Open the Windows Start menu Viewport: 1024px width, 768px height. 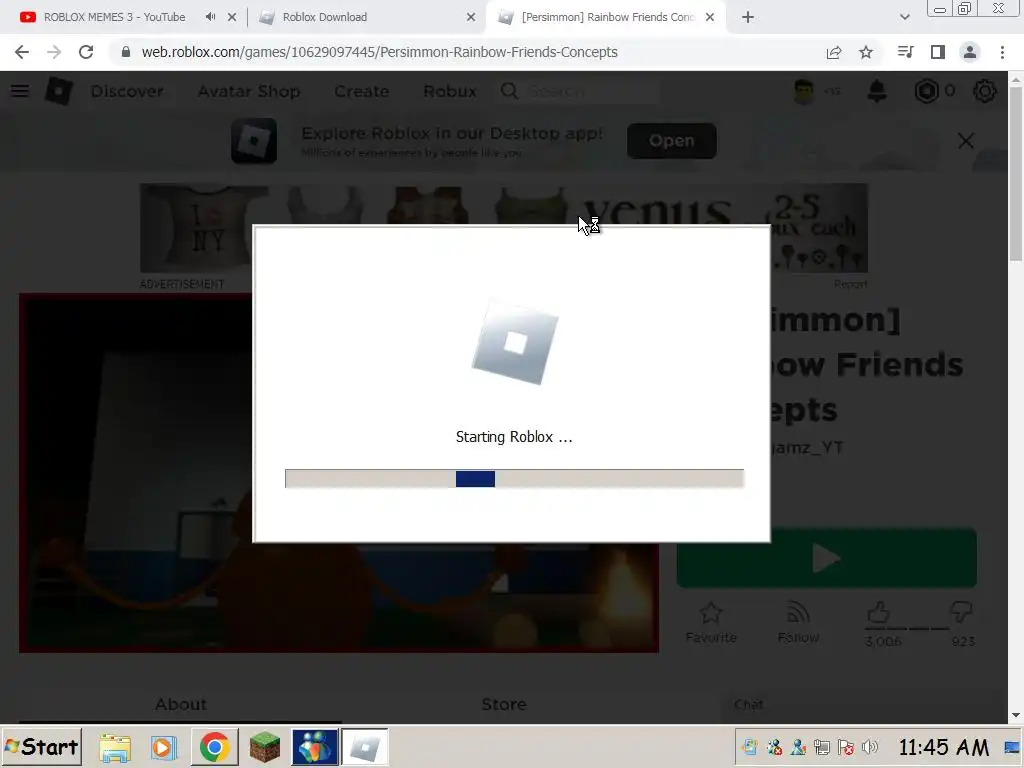click(41, 746)
